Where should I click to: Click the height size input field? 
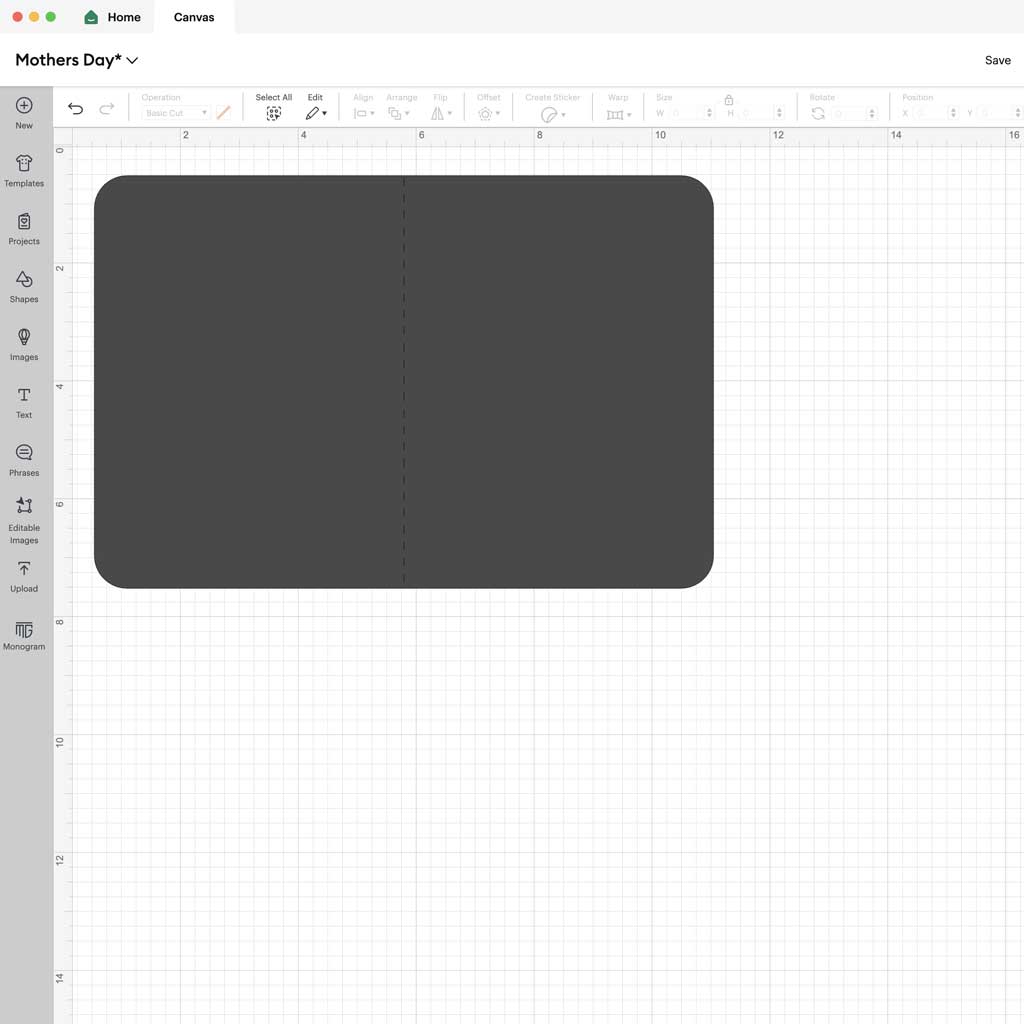pyautogui.click(x=758, y=114)
